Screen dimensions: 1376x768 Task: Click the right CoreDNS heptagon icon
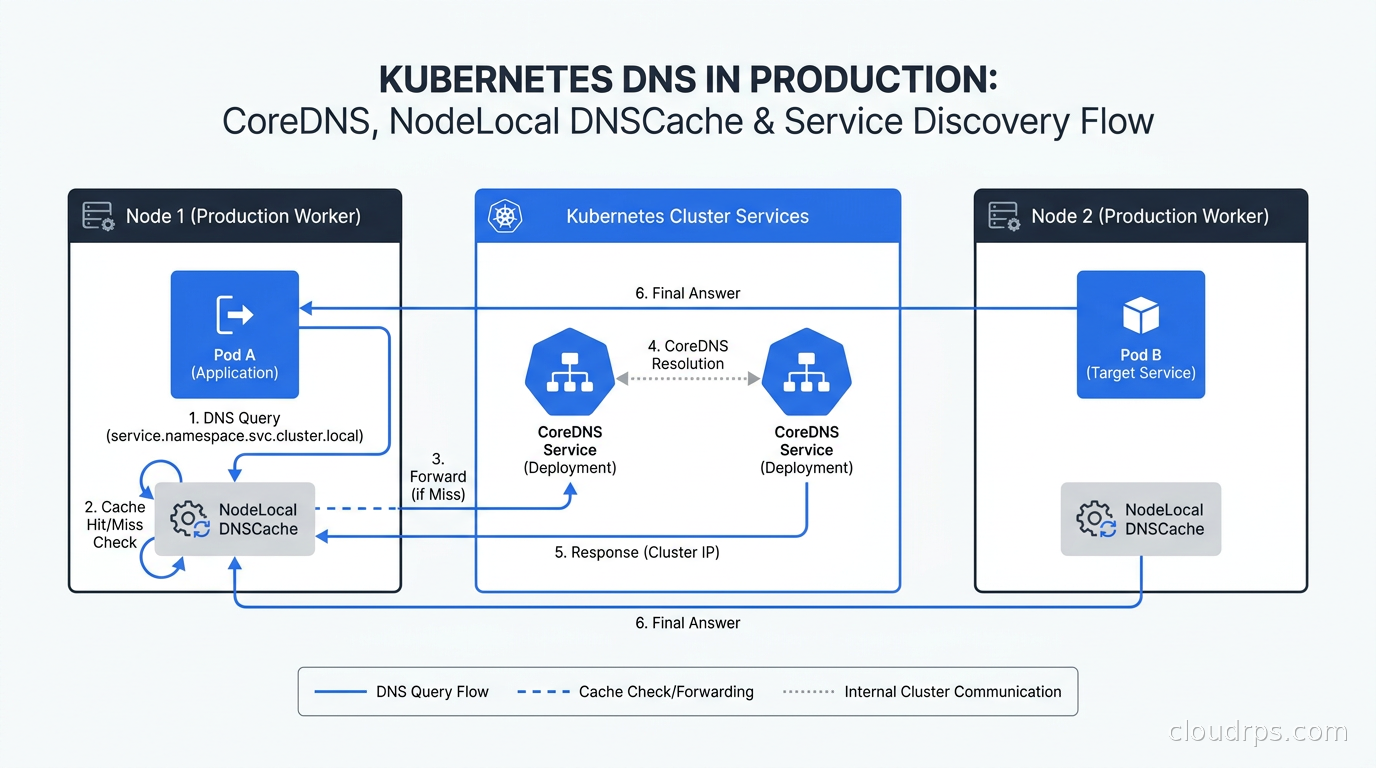[806, 373]
